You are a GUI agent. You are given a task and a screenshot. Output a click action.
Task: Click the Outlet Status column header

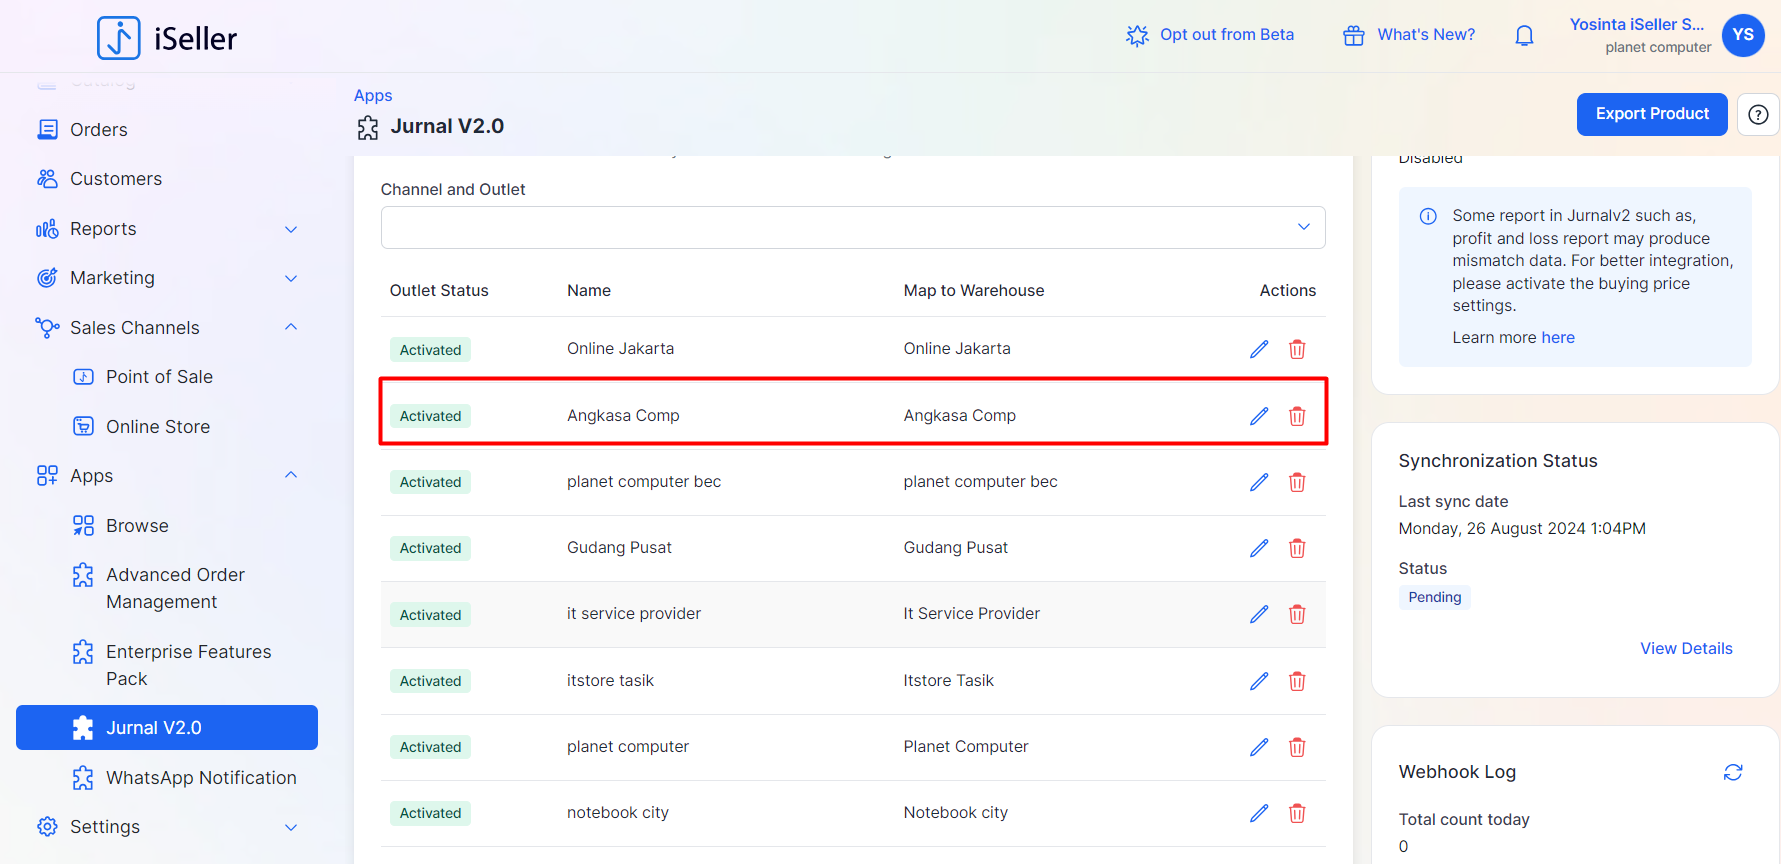pos(439,291)
